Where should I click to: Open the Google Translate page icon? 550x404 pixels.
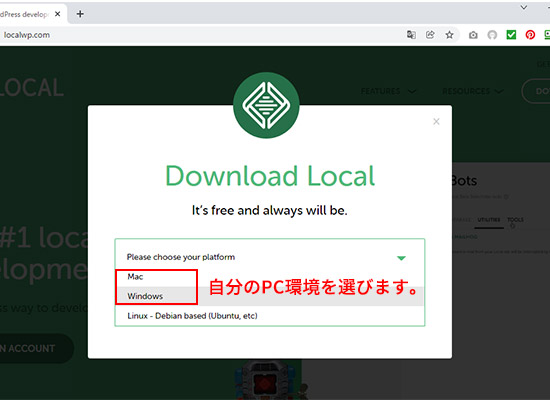tap(411, 35)
